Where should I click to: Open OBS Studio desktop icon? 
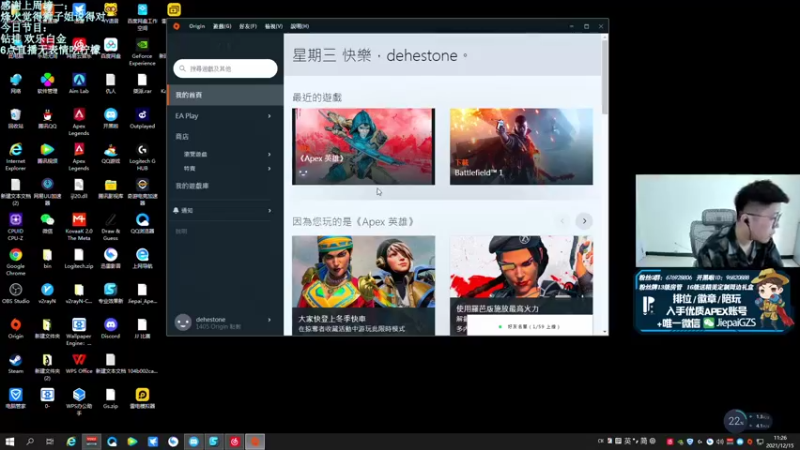16,294
